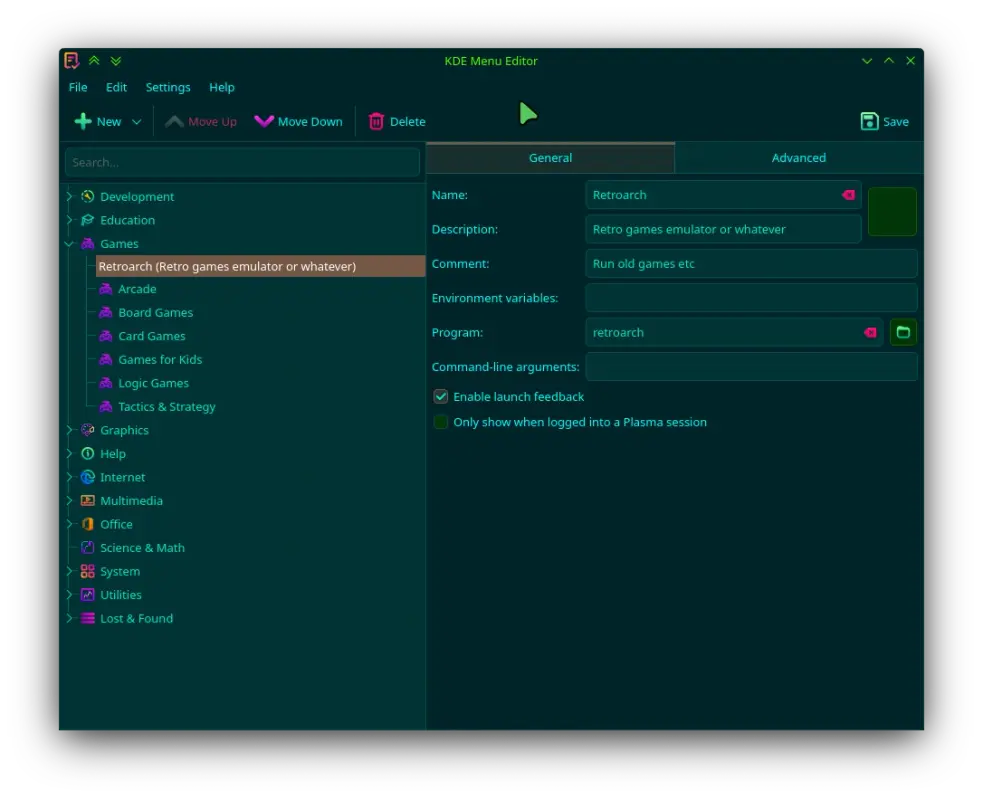983x800 pixels.
Task: Click the Lost & Found list icon
Action: (x=88, y=618)
